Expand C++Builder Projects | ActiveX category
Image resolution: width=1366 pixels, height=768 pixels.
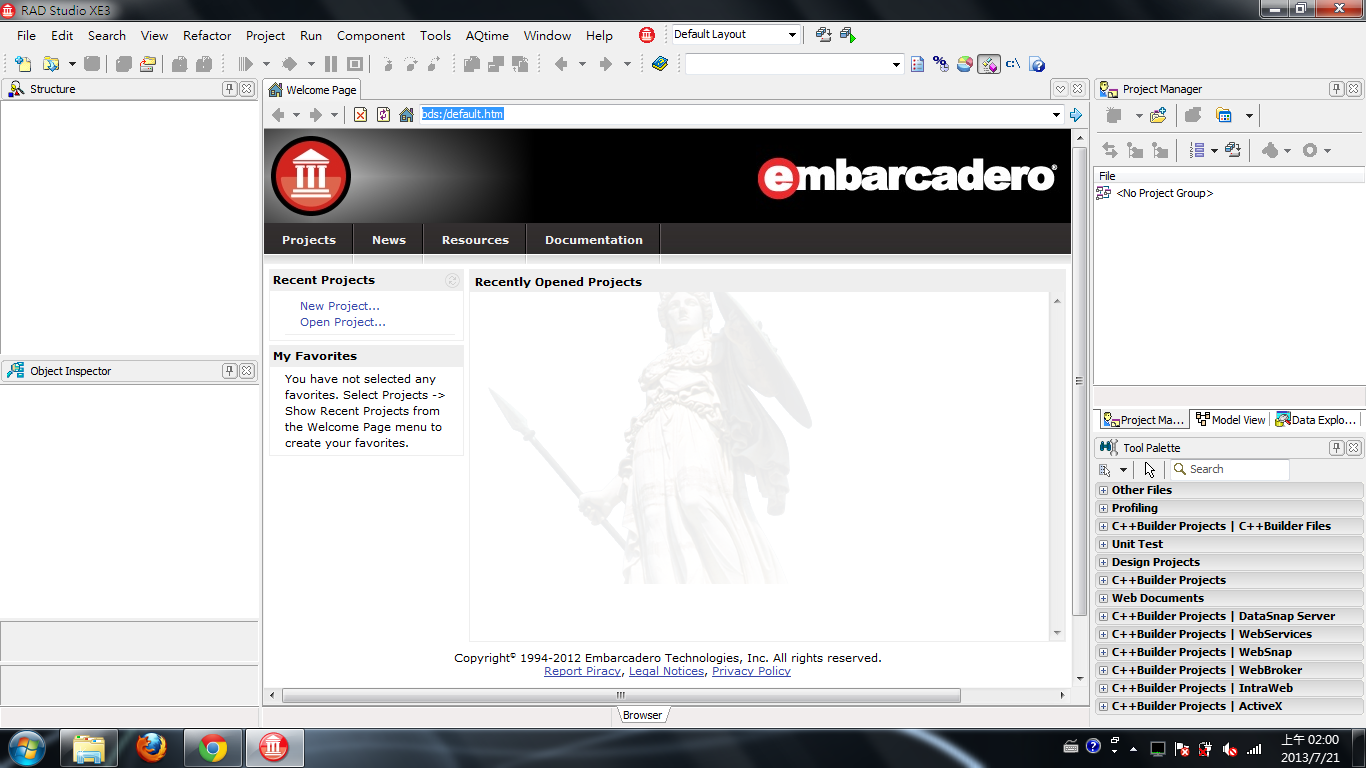coord(1104,706)
